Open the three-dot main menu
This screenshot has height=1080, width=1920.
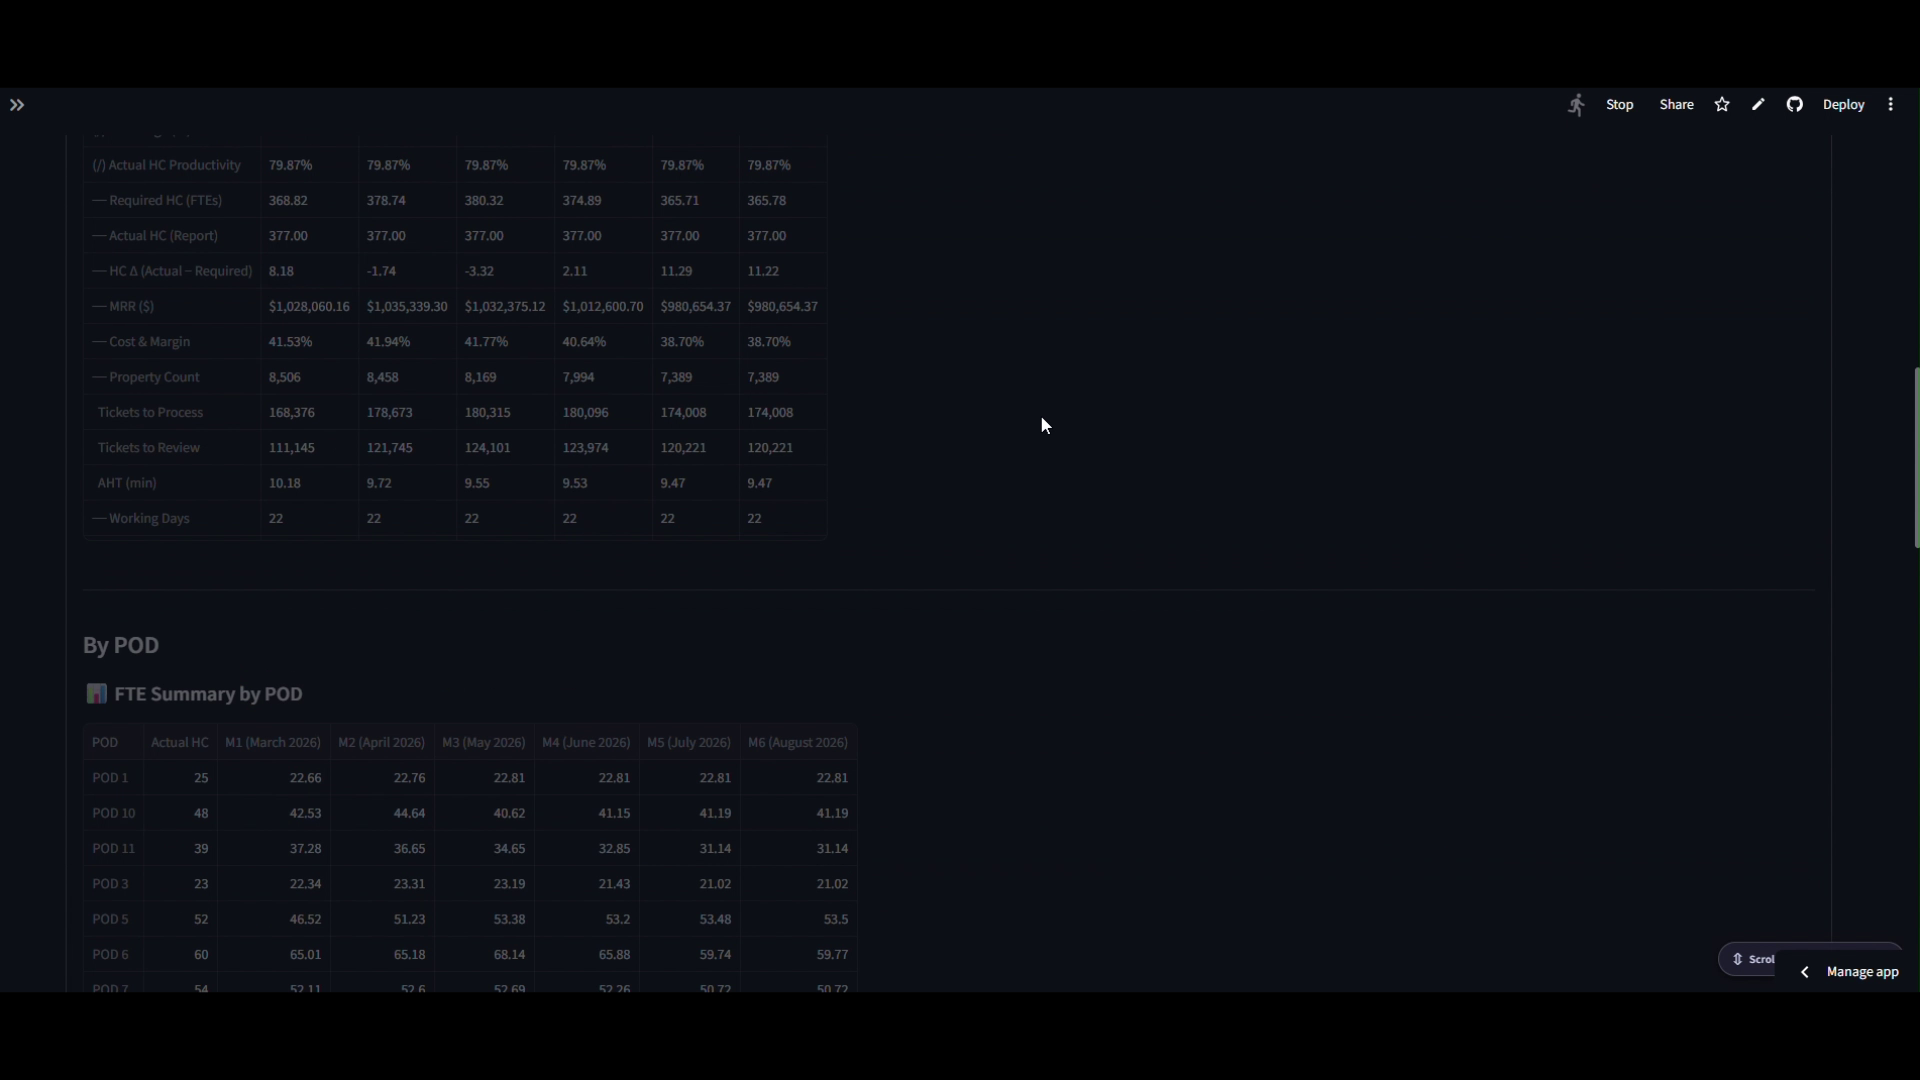[x=1891, y=105]
